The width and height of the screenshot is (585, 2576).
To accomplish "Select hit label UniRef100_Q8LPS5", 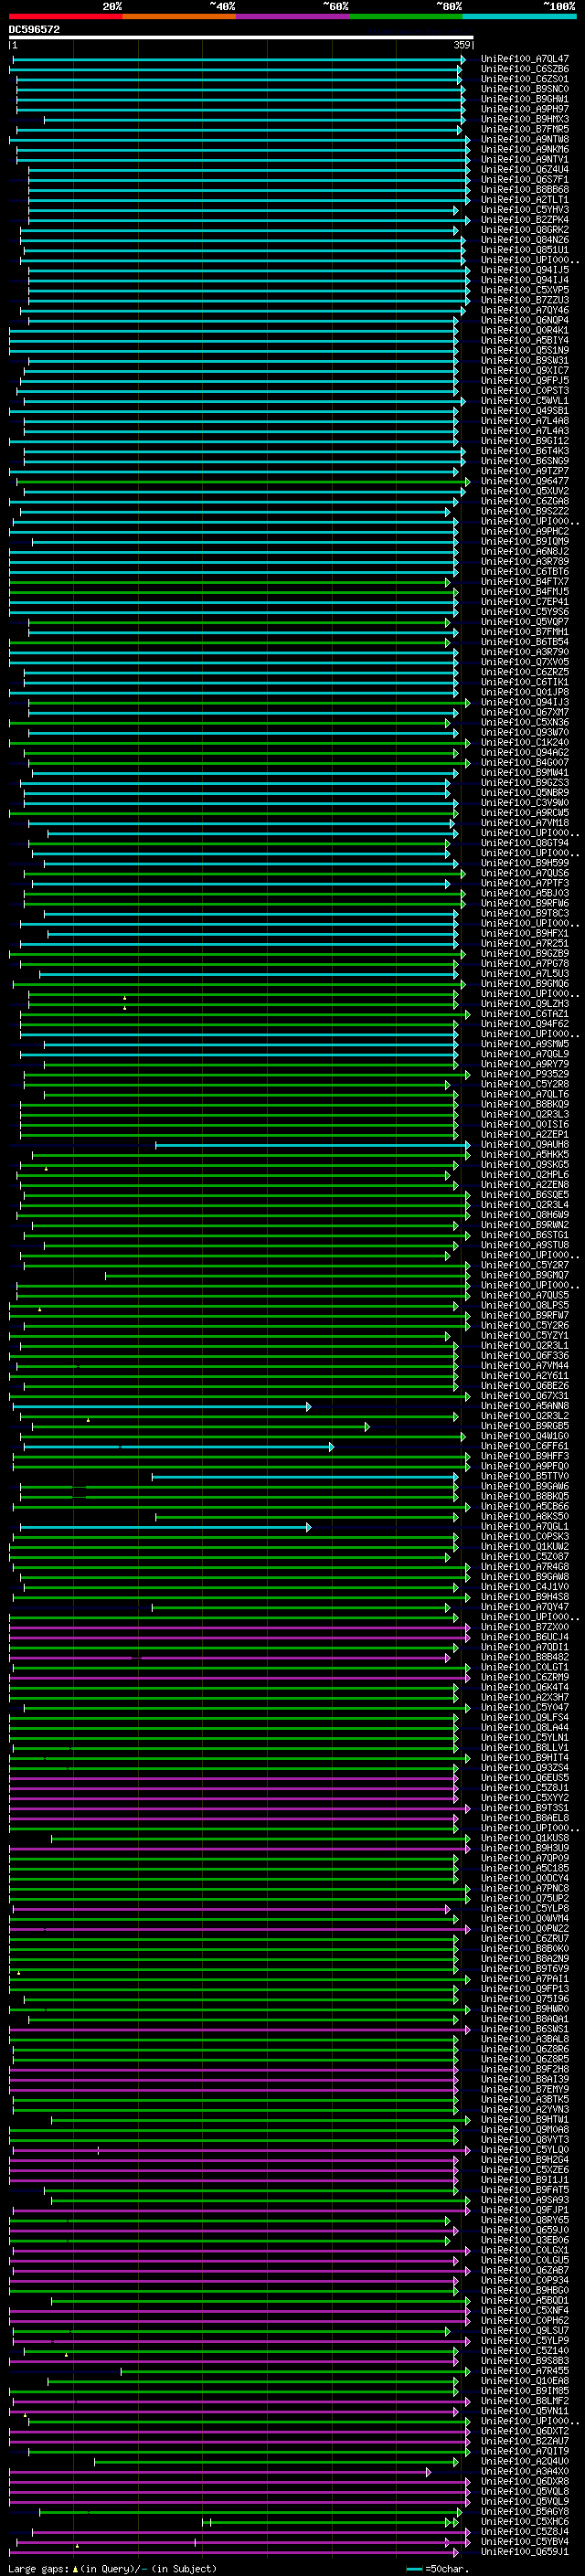I will coord(524,1305).
